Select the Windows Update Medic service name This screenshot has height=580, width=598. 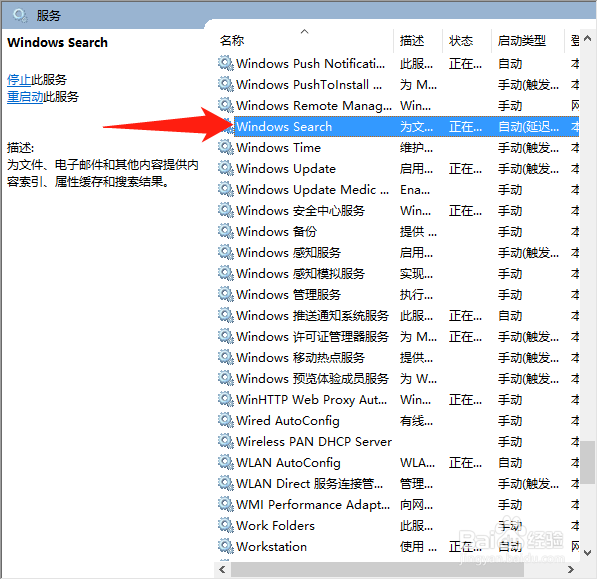(312, 189)
